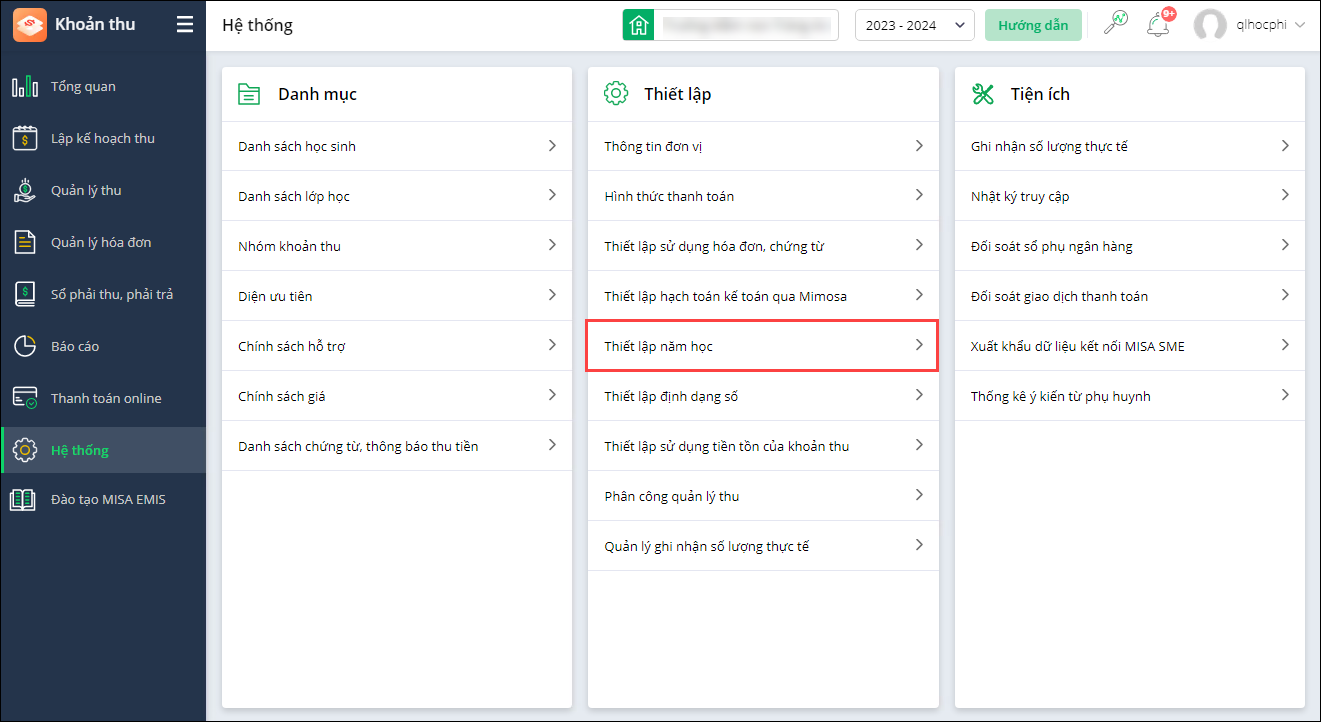Viewport: 1321px width, 722px height.
Task: Click the user avatar picture
Action: [1210, 26]
